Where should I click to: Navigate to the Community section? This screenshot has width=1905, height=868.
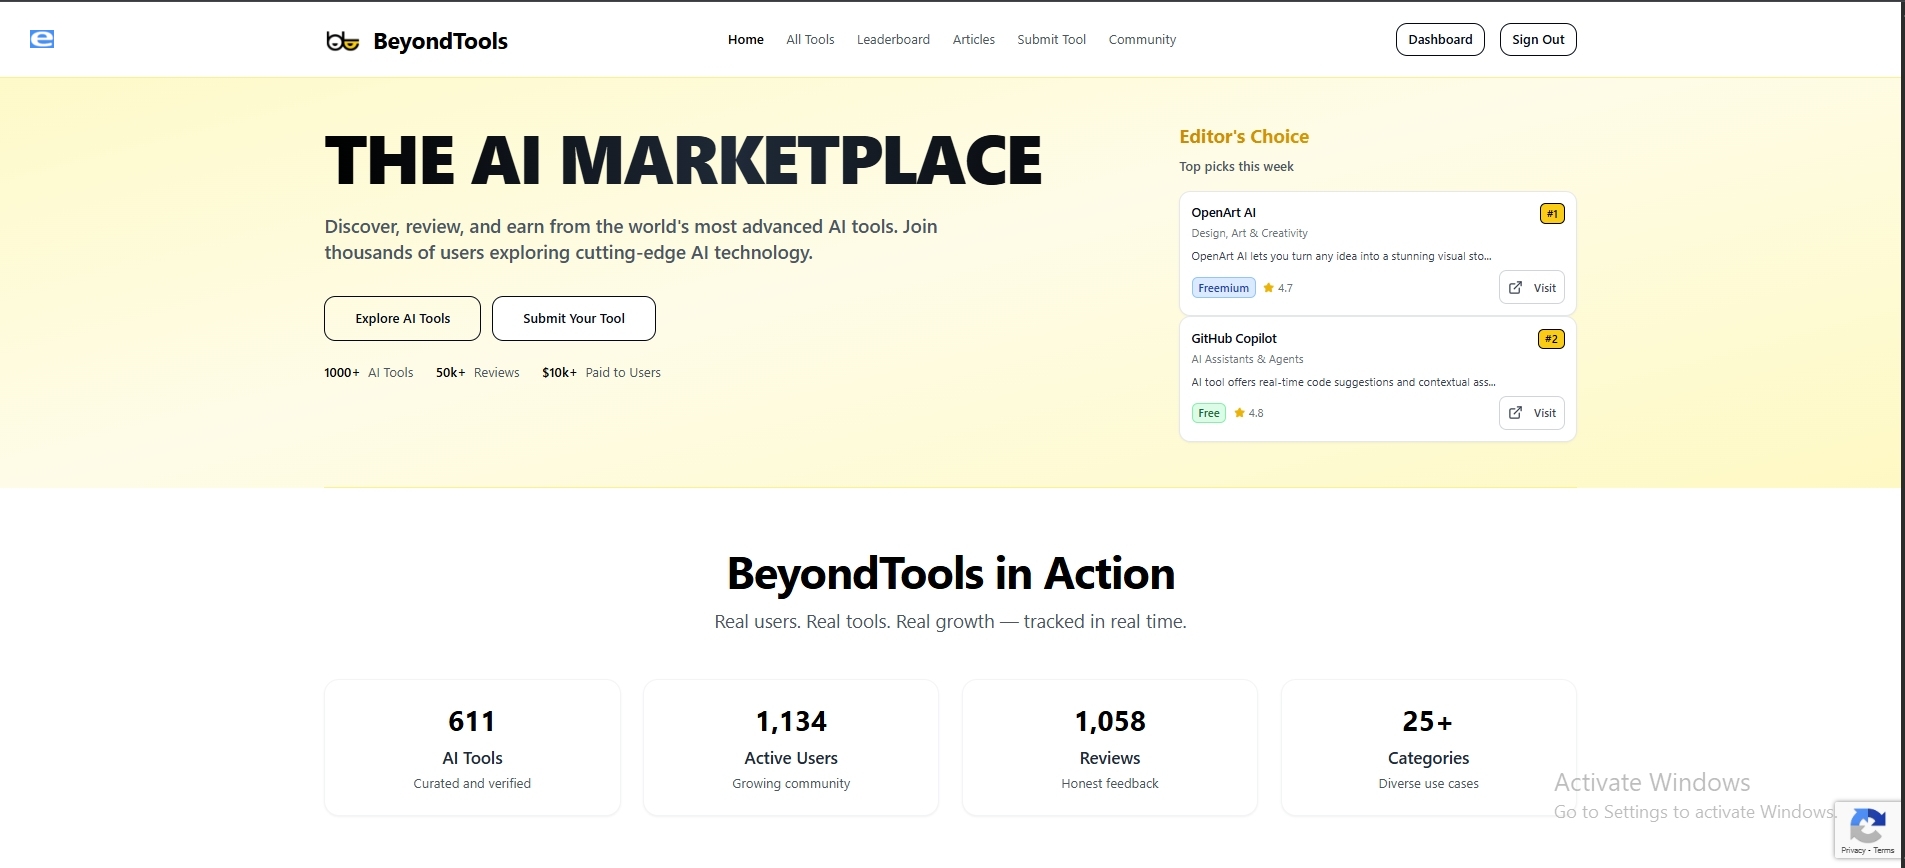coord(1142,40)
